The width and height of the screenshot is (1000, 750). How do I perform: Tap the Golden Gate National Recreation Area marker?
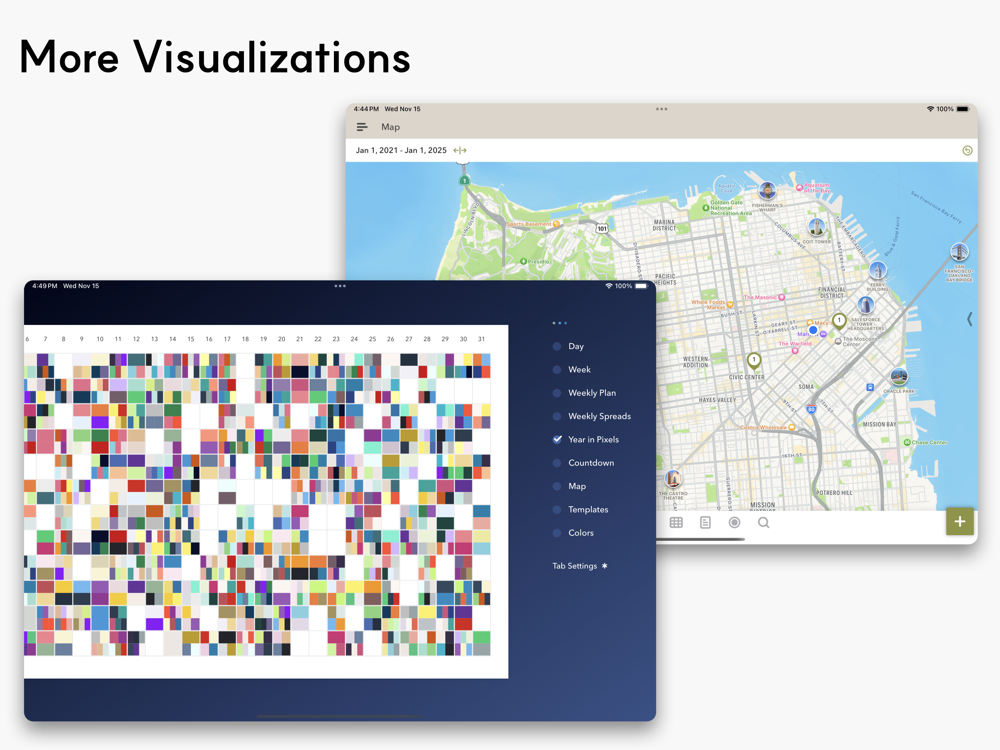tap(706, 207)
